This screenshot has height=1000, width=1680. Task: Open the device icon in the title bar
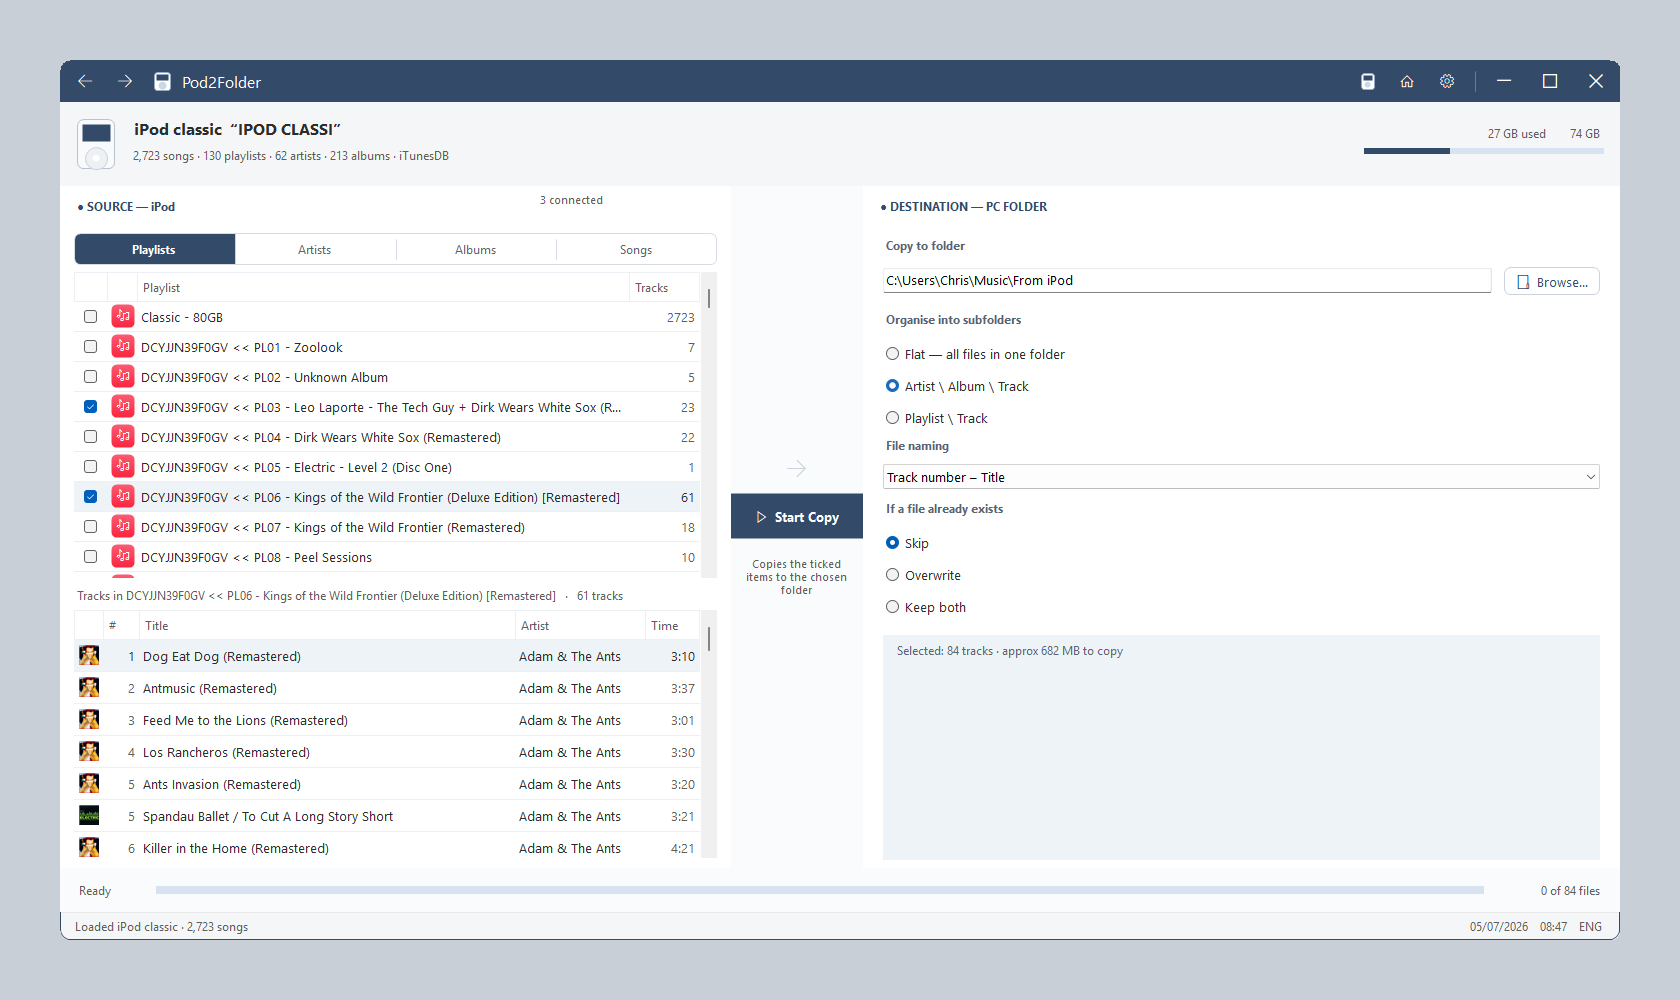pos(1368,81)
